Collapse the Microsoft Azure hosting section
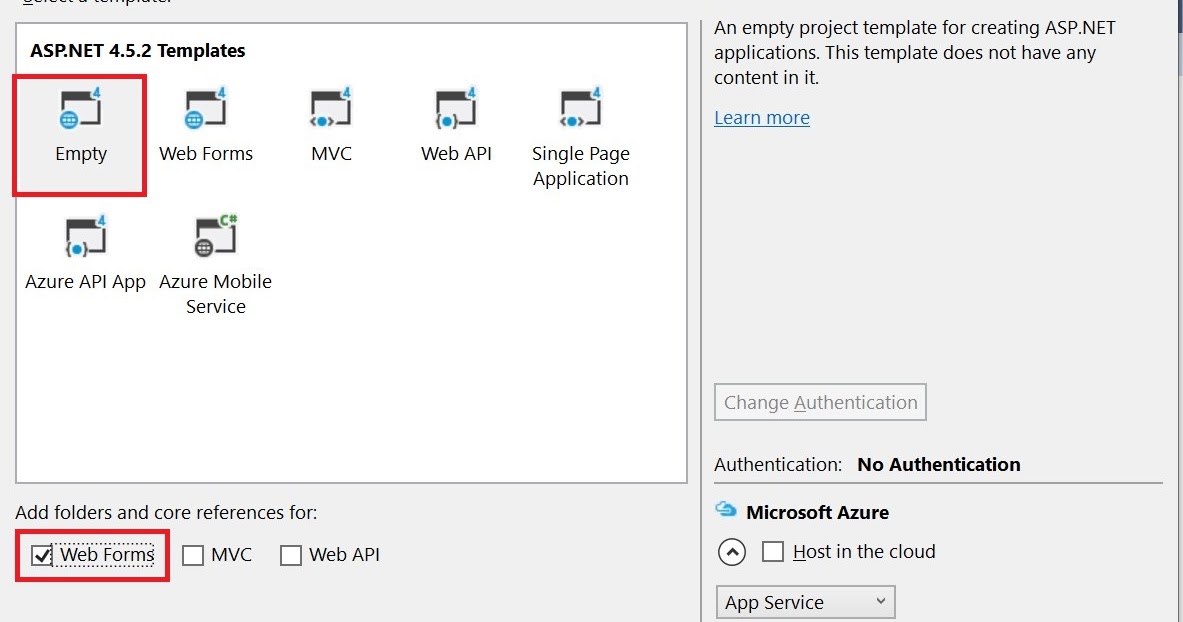 (x=731, y=551)
